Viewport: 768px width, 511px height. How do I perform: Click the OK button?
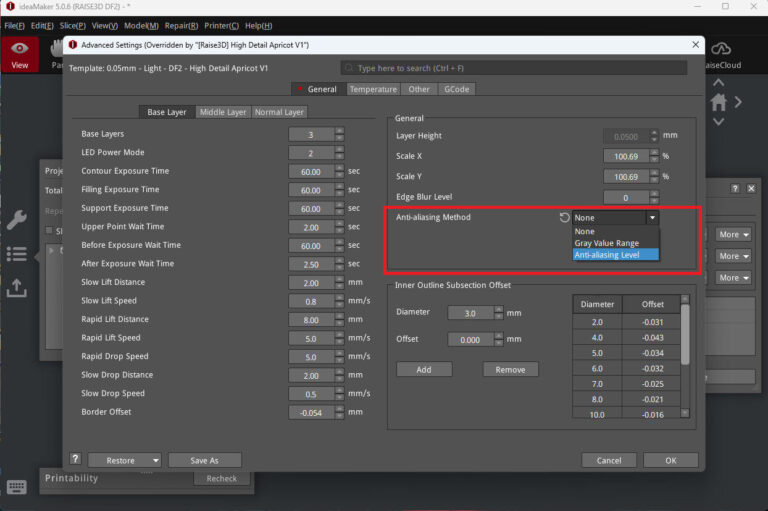(671, 461)
